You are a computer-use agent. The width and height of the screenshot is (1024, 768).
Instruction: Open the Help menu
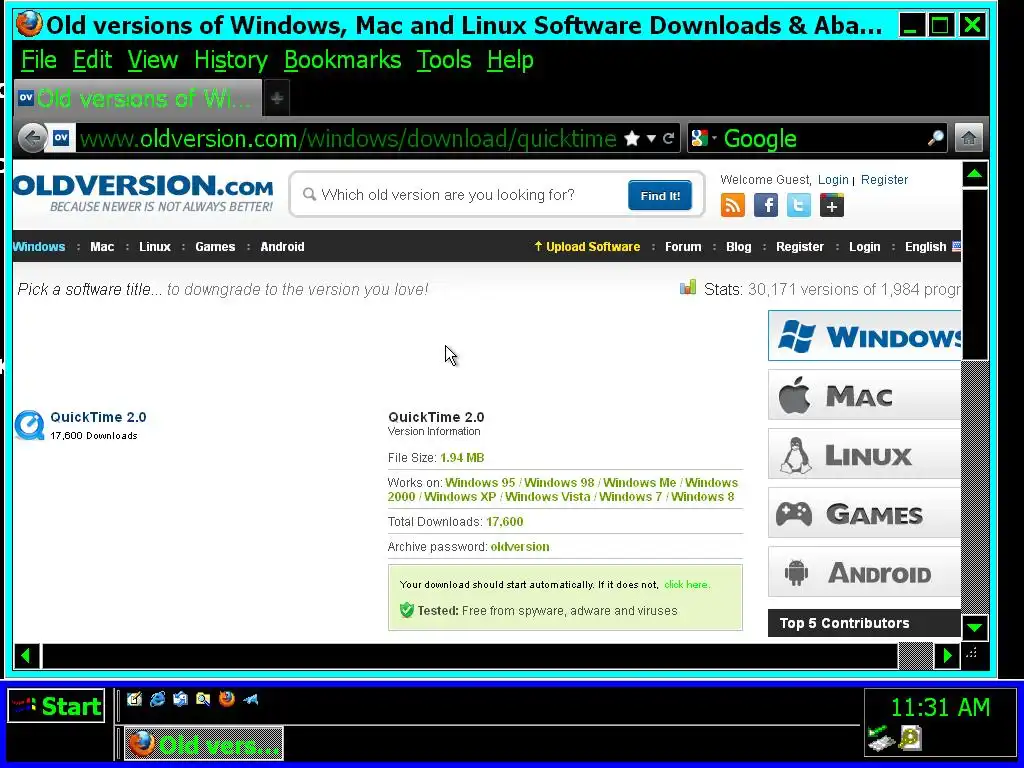pos(510,60)
